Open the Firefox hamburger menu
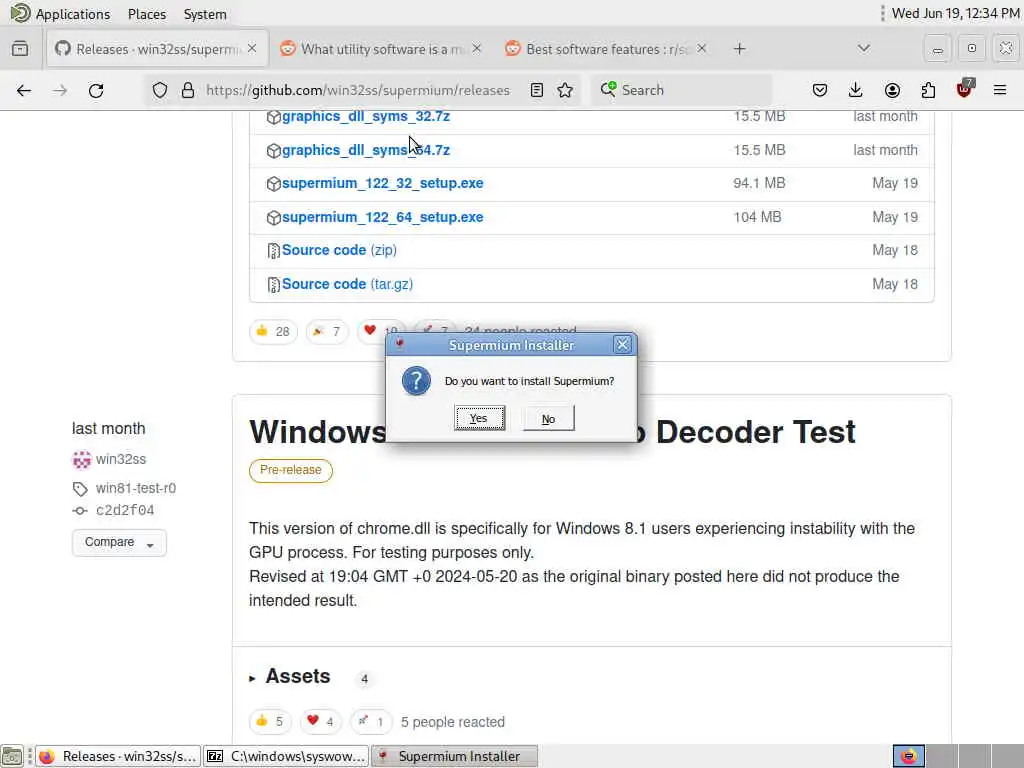Viewport: 1024px width, 768px height. pyautogui.click(x=1000, y=90)
